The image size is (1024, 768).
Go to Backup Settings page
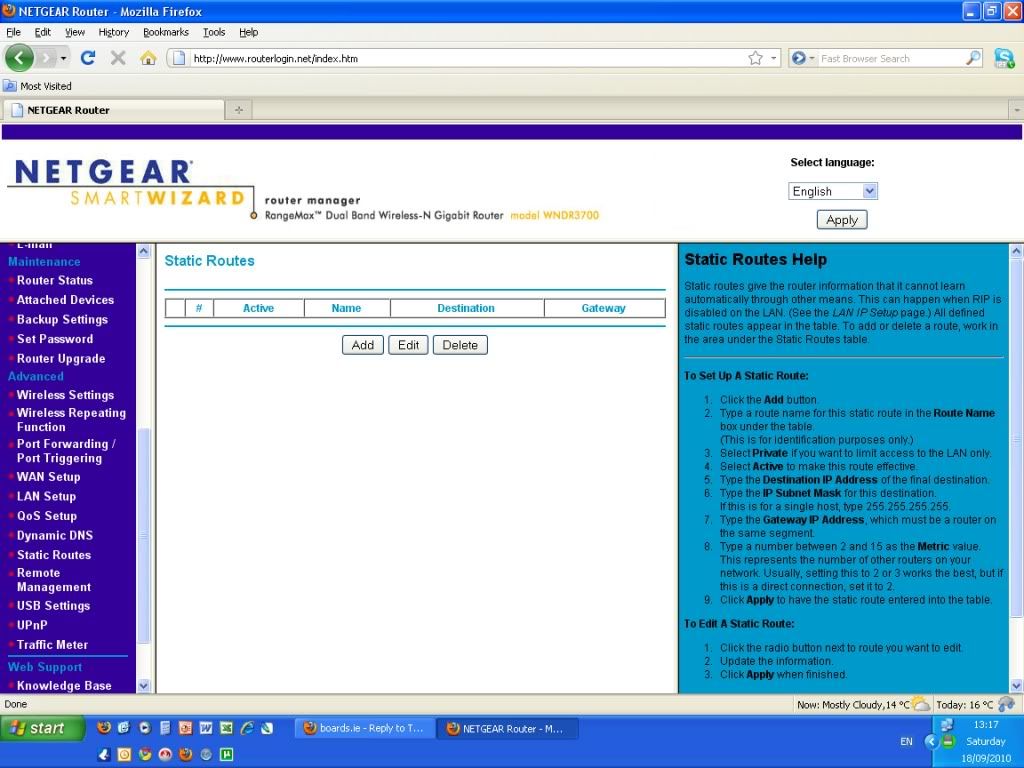pos(62,319)
